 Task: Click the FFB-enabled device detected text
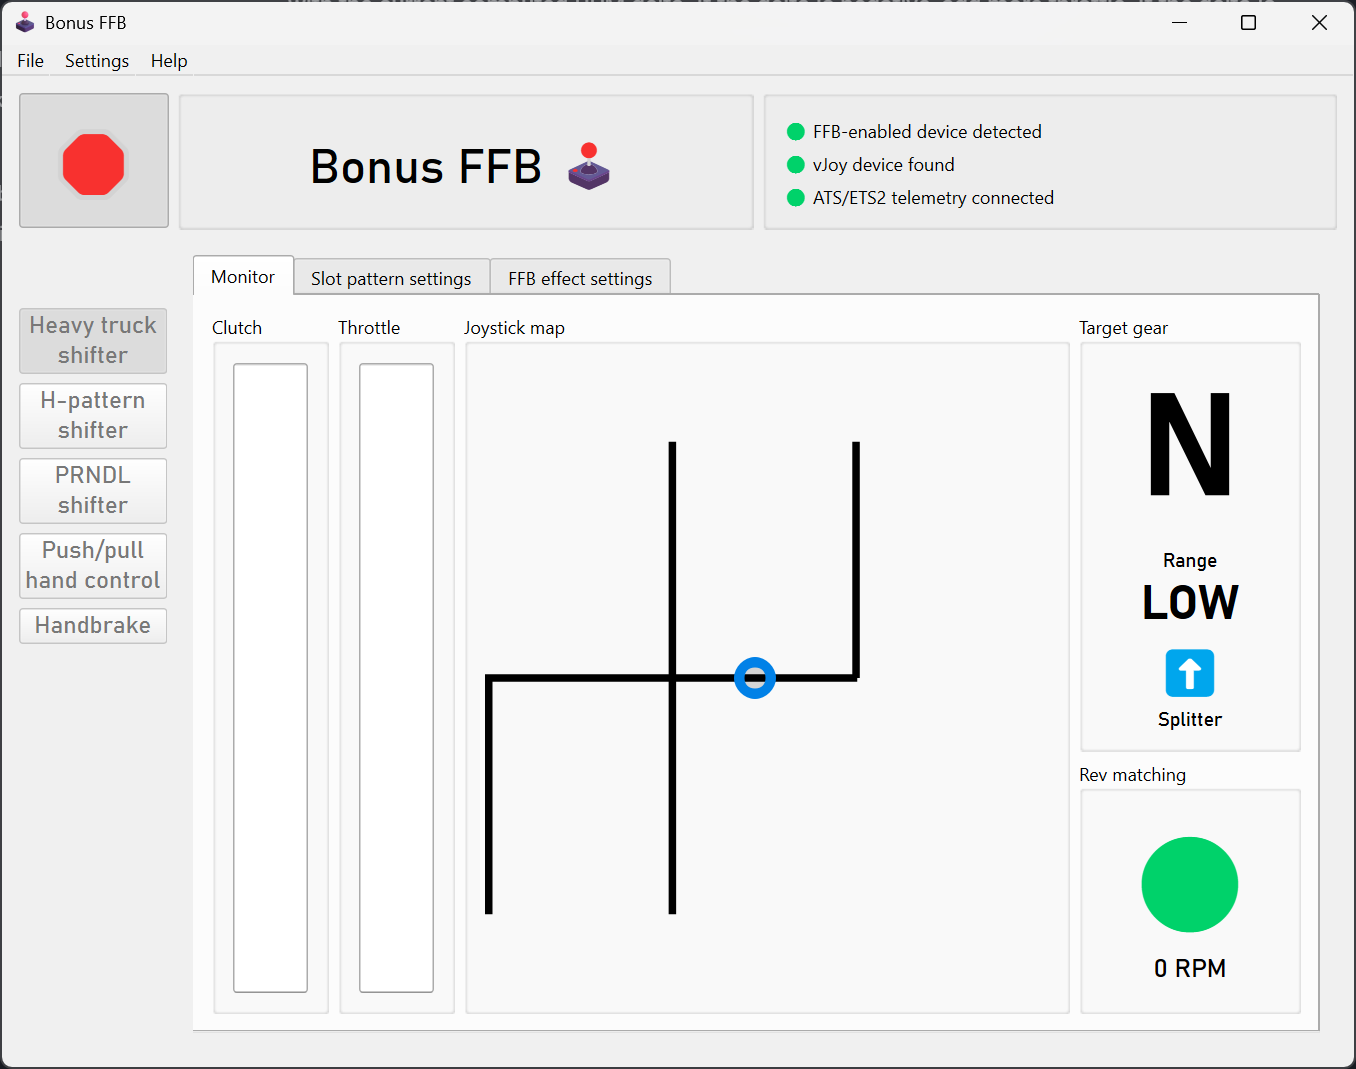[927, 132]
